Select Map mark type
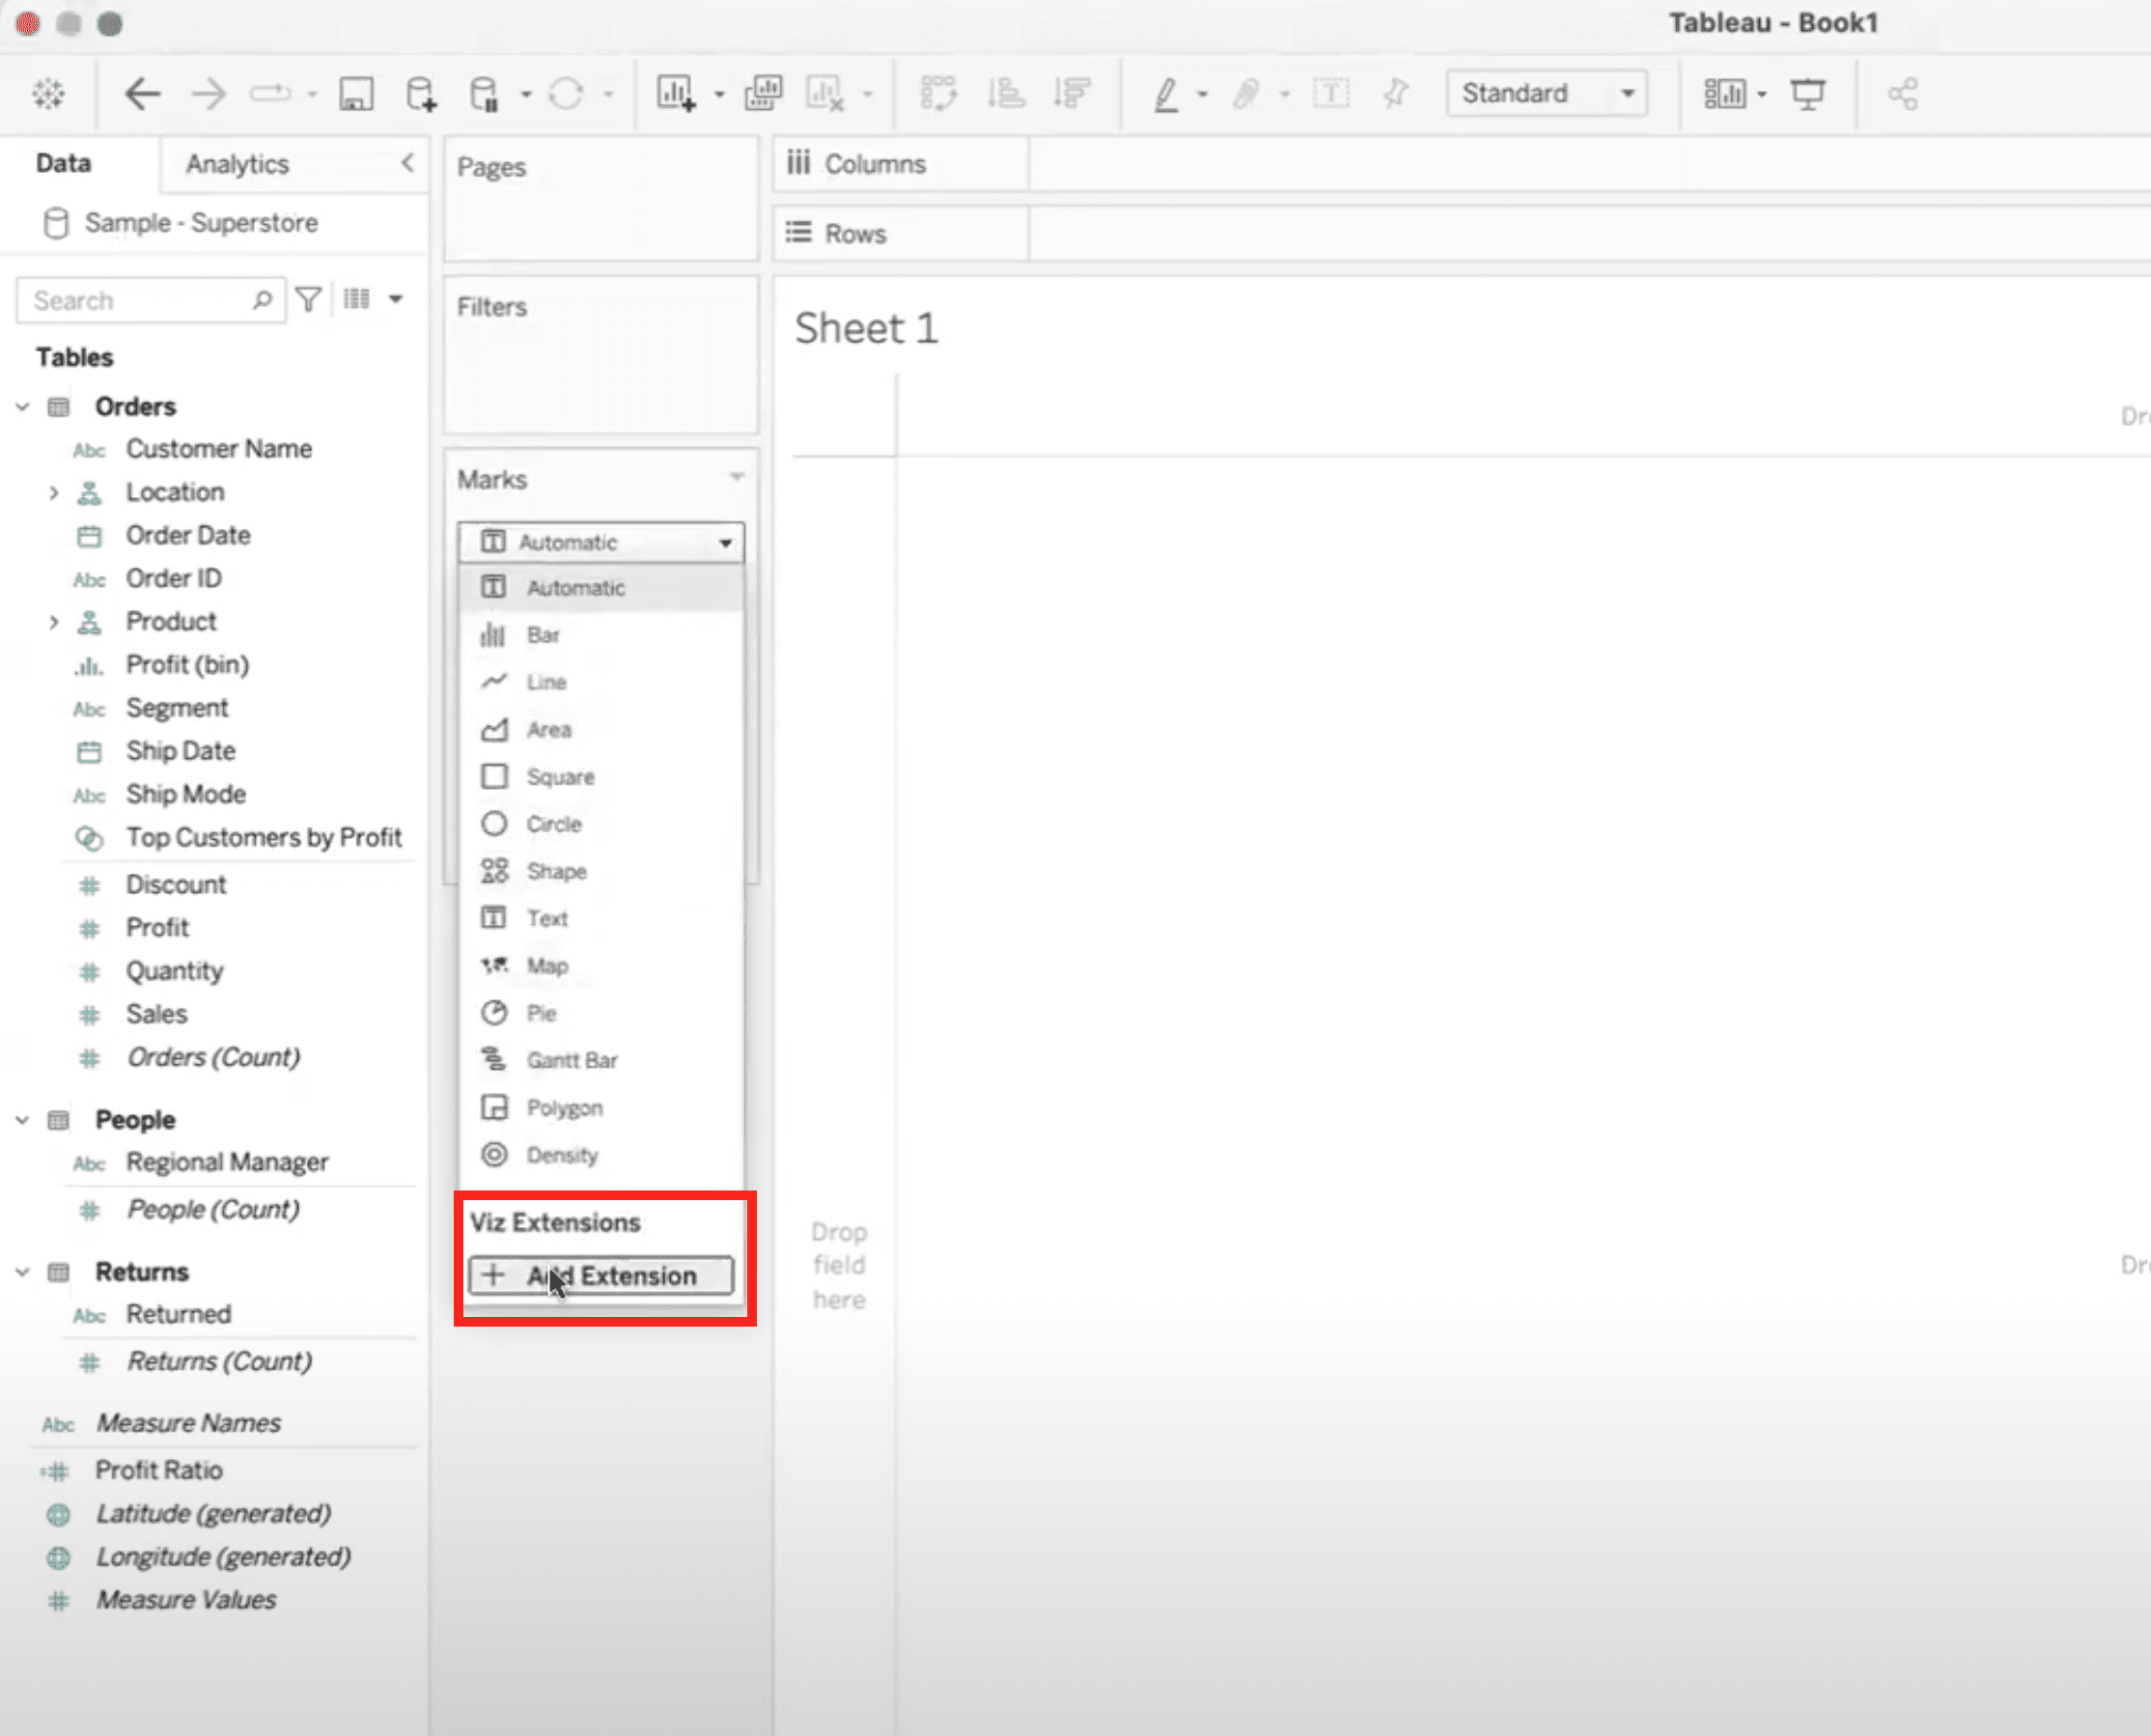Image resolution: width=2151 pixels, height=1736 pixels. pos(601,966)
